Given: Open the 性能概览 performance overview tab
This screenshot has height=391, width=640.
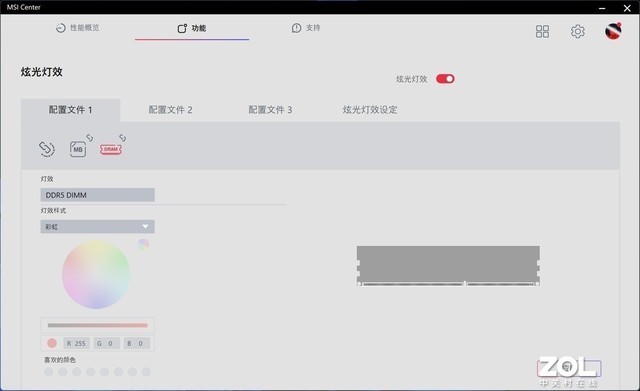Looking at the screenshot, I should [78, 28].
